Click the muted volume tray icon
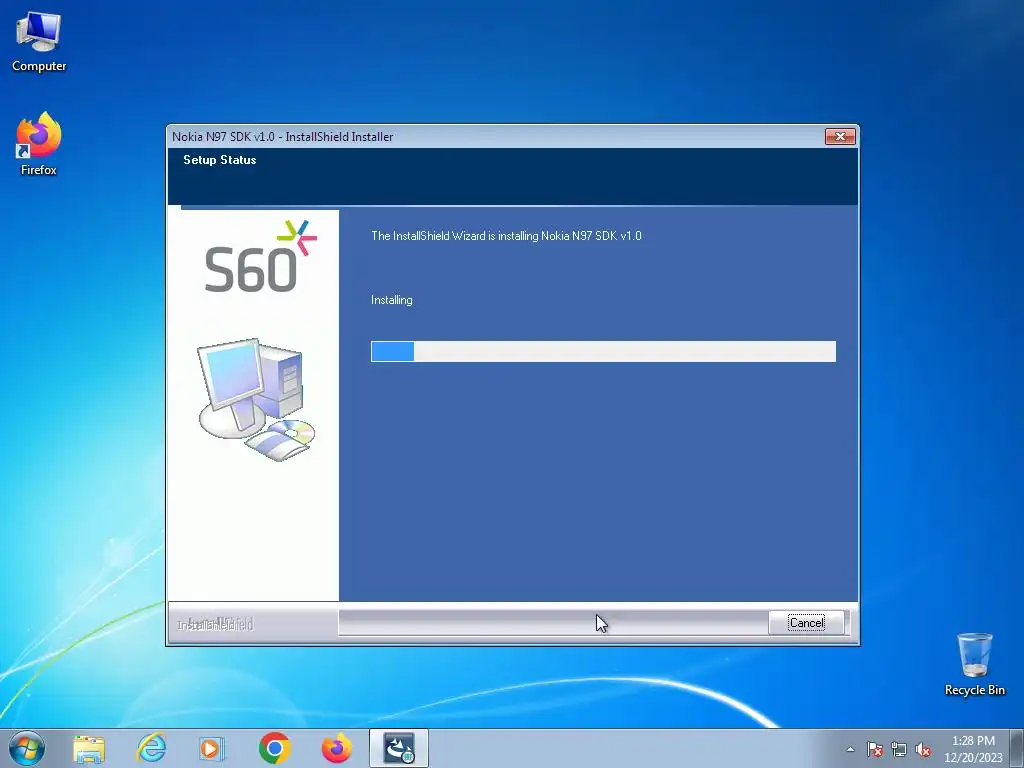This screenshot has height=768, width=1024. (x=923, y=749)
